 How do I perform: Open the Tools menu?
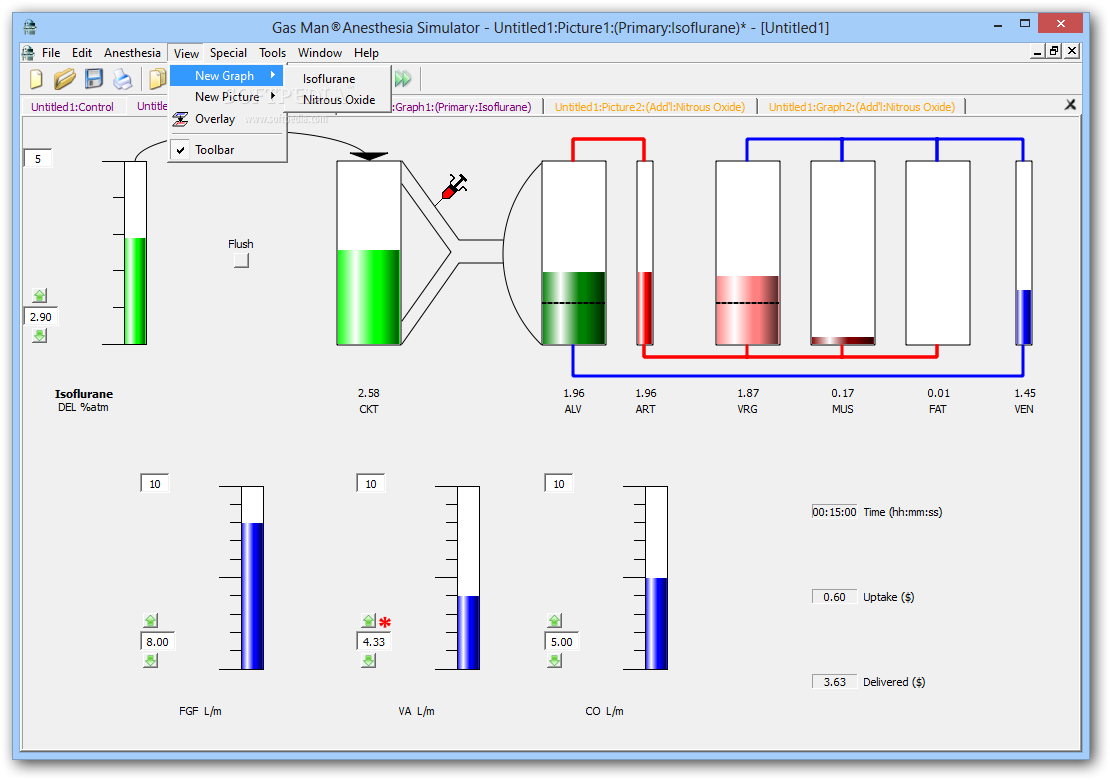click(273, 52)
